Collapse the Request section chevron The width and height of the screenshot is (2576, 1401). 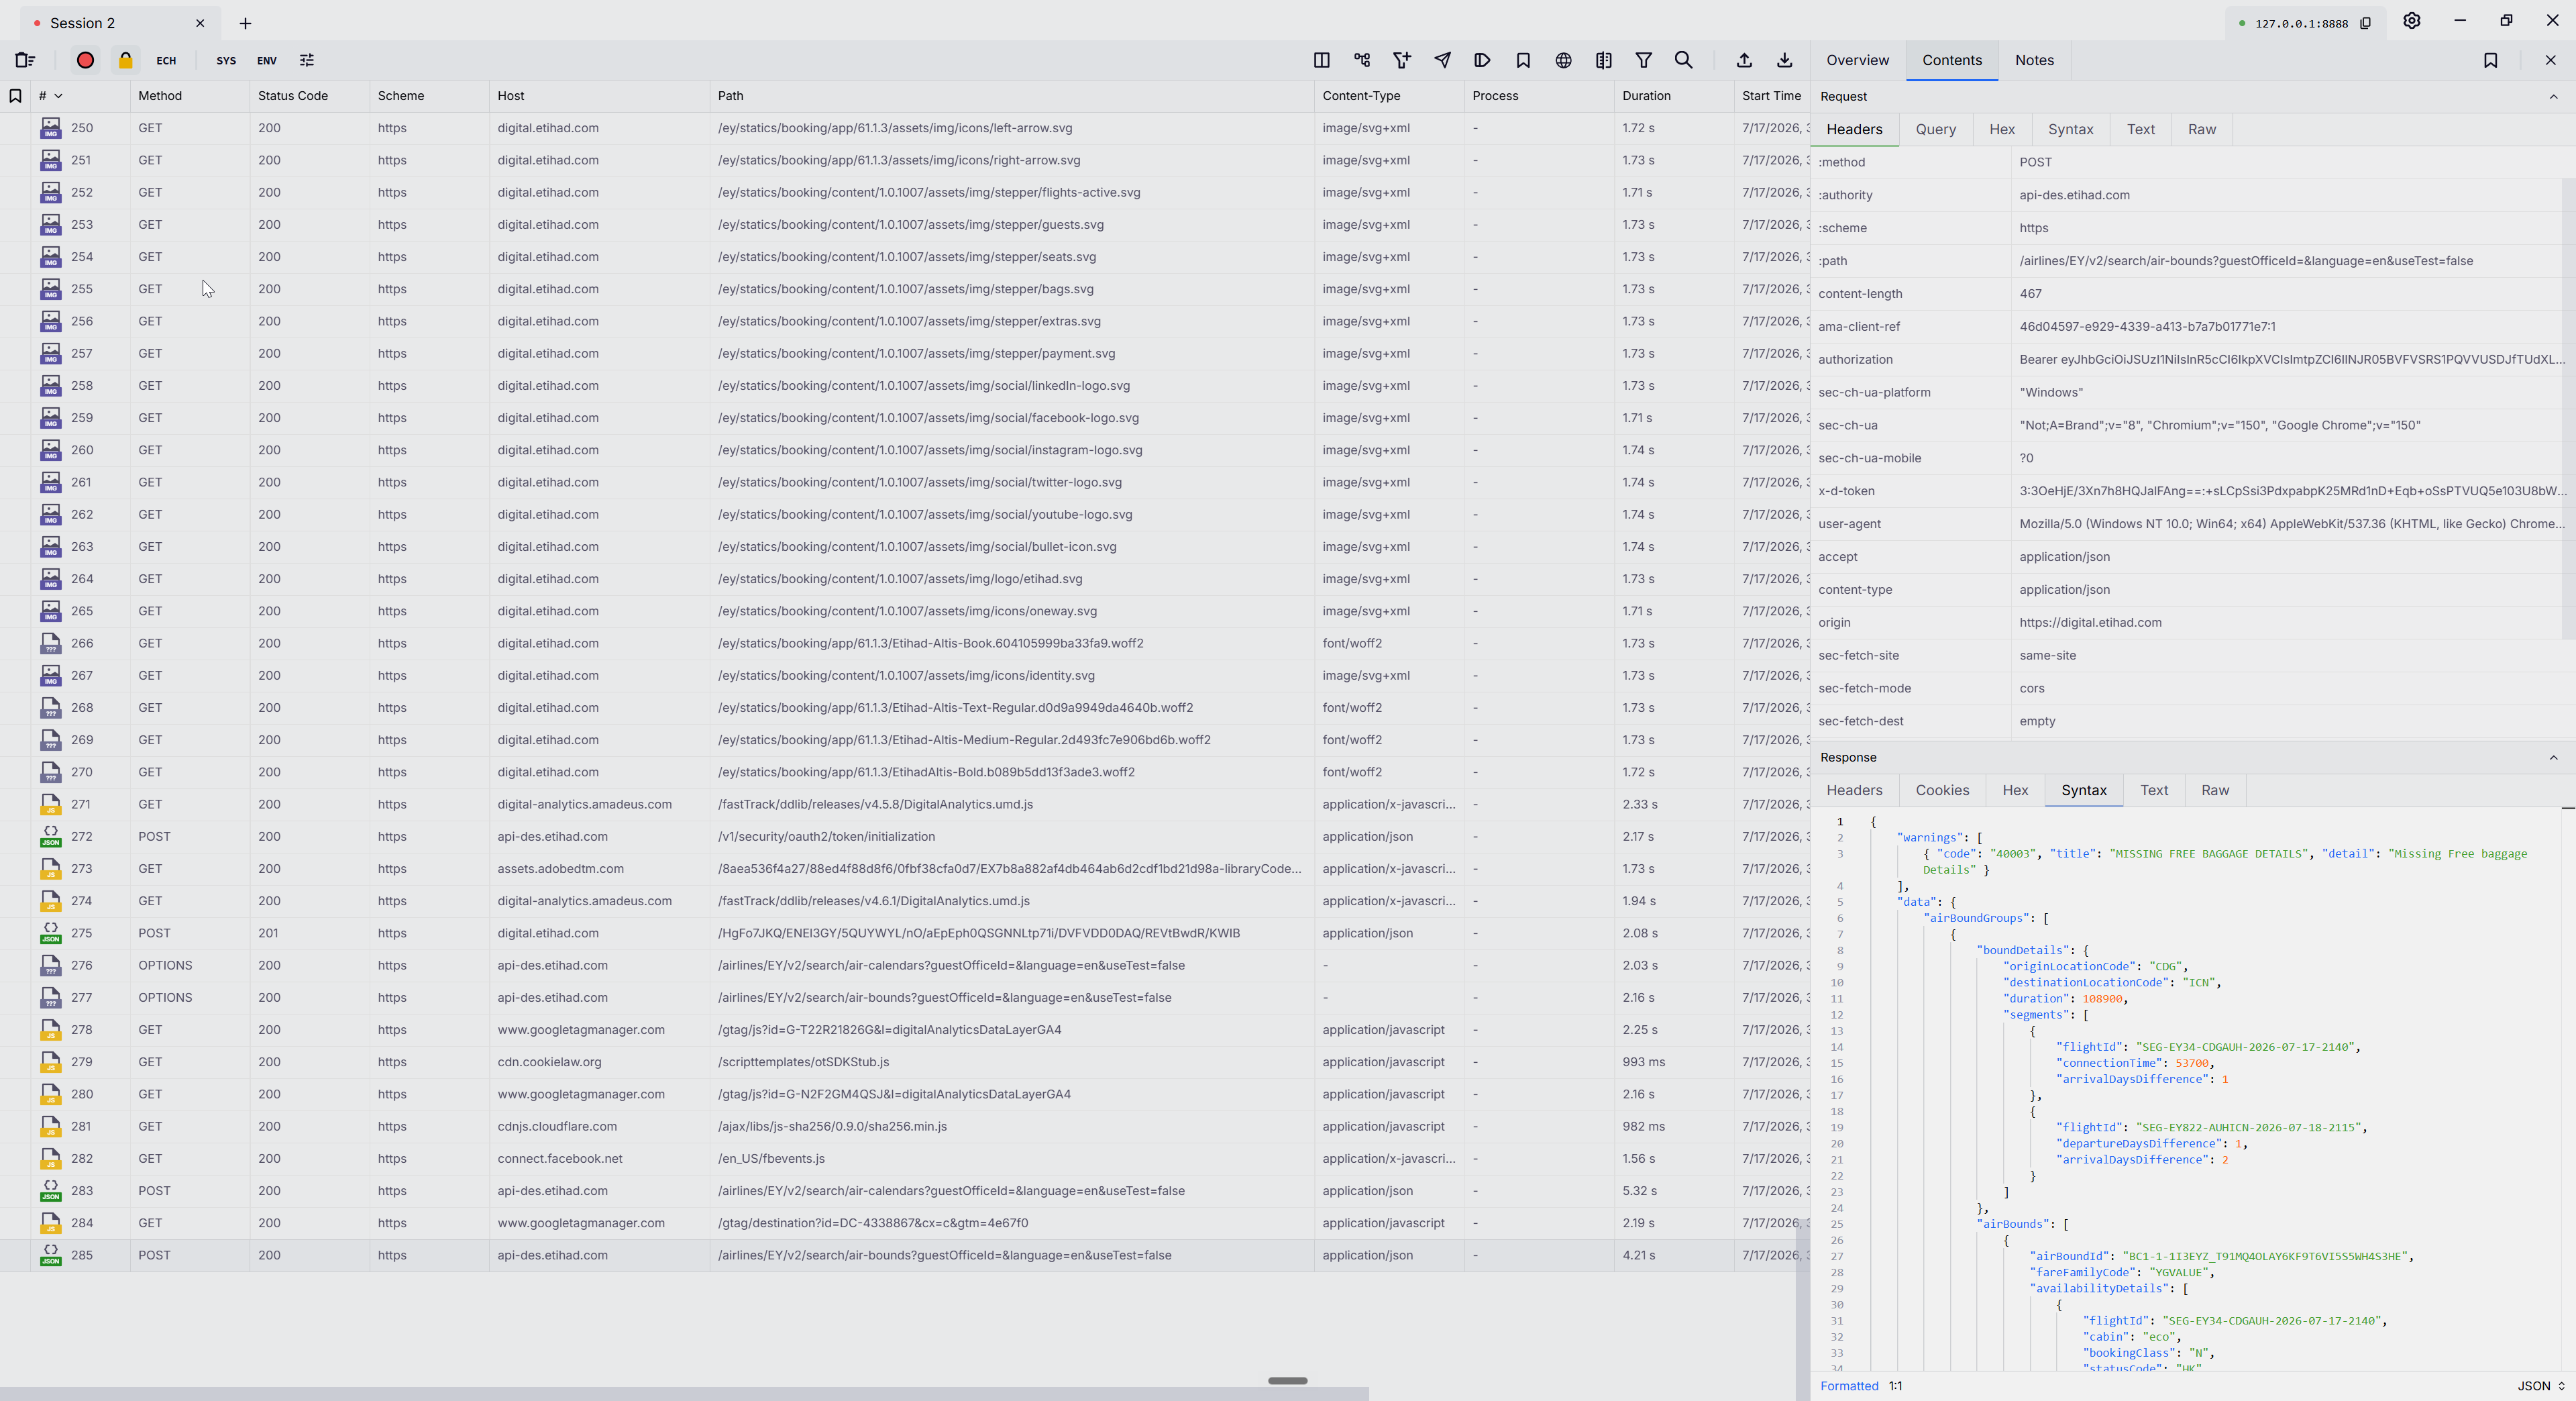pyautogui.click(x=2553, y=97)
